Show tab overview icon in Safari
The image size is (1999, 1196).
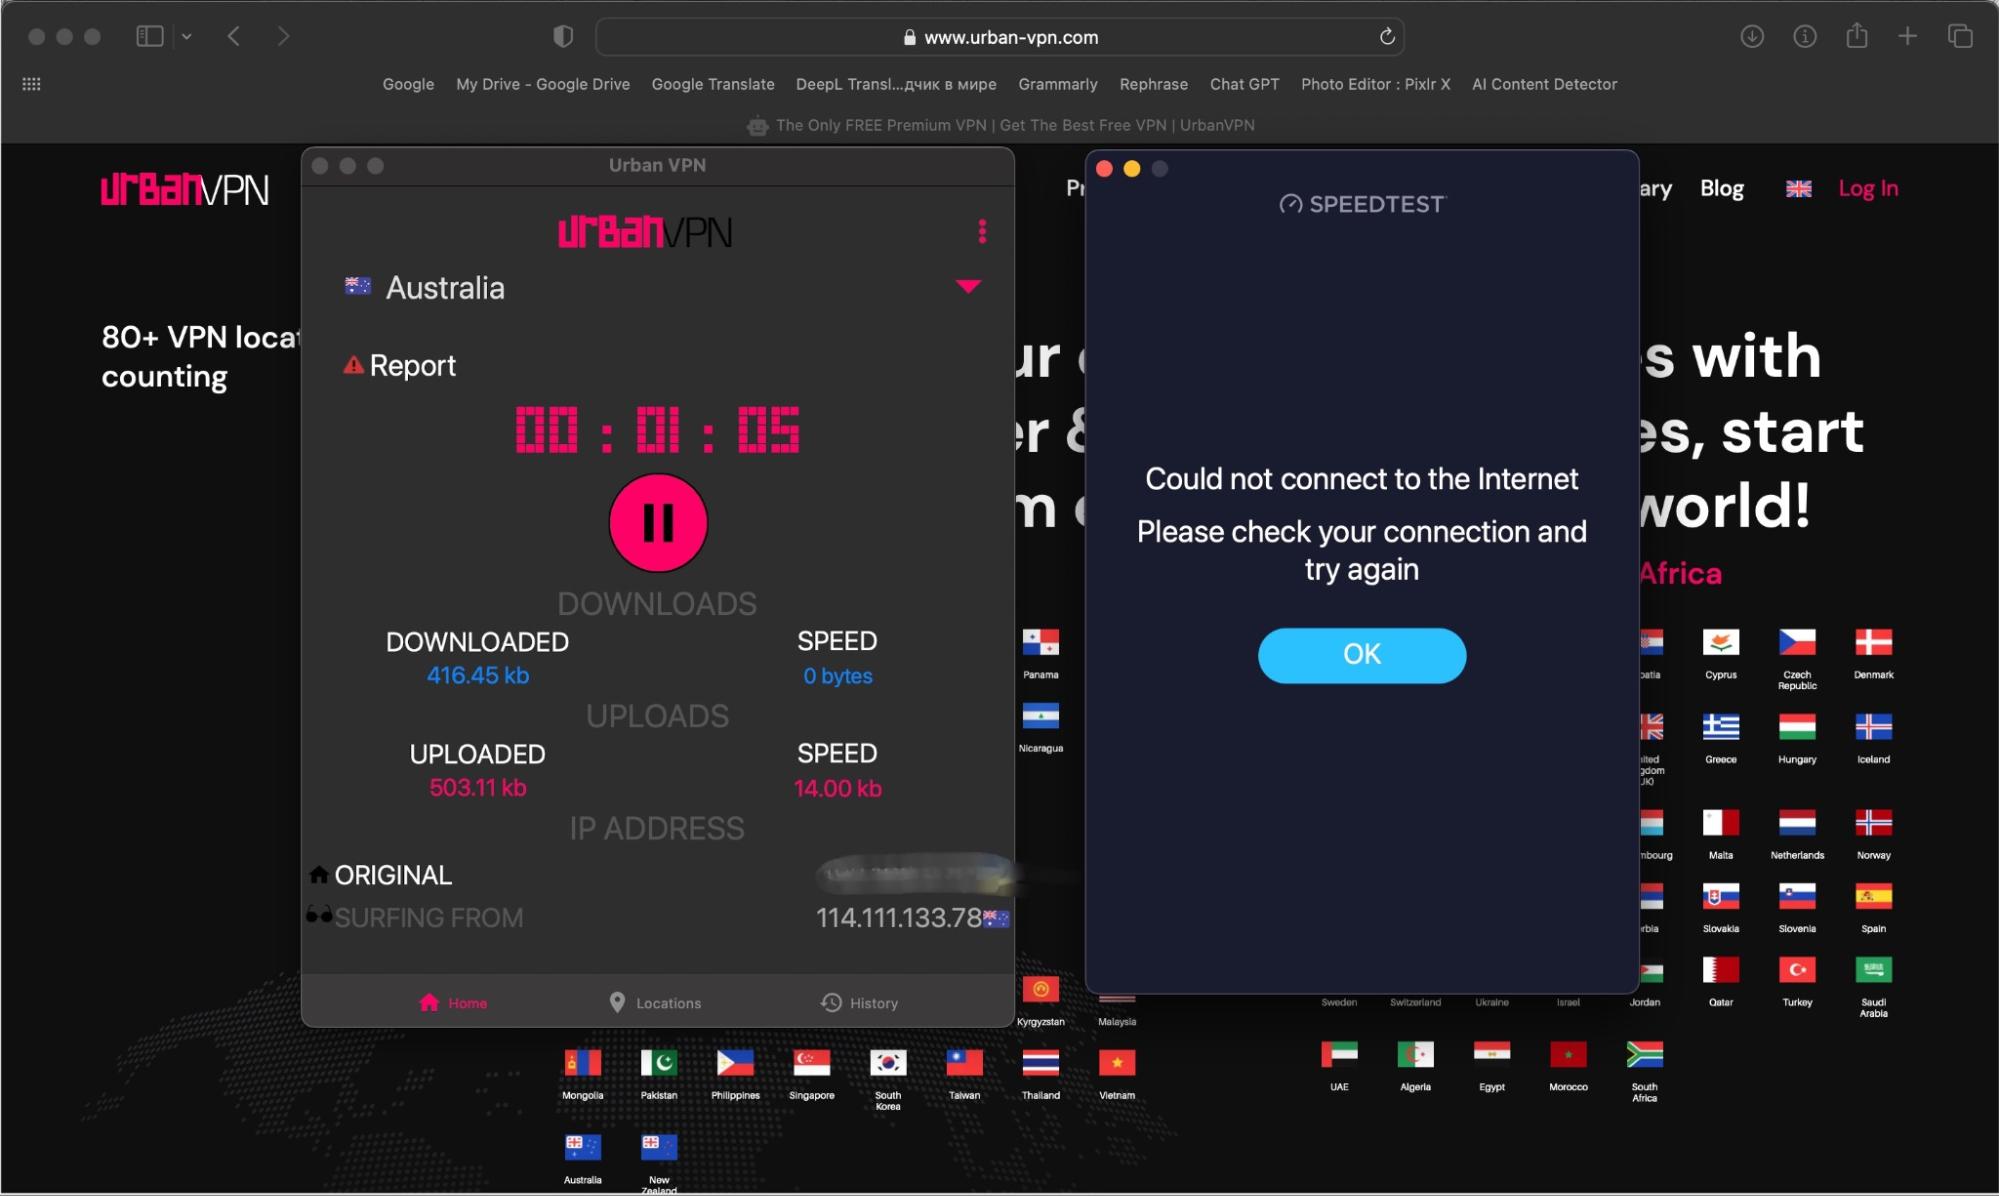click(1960, 37)
